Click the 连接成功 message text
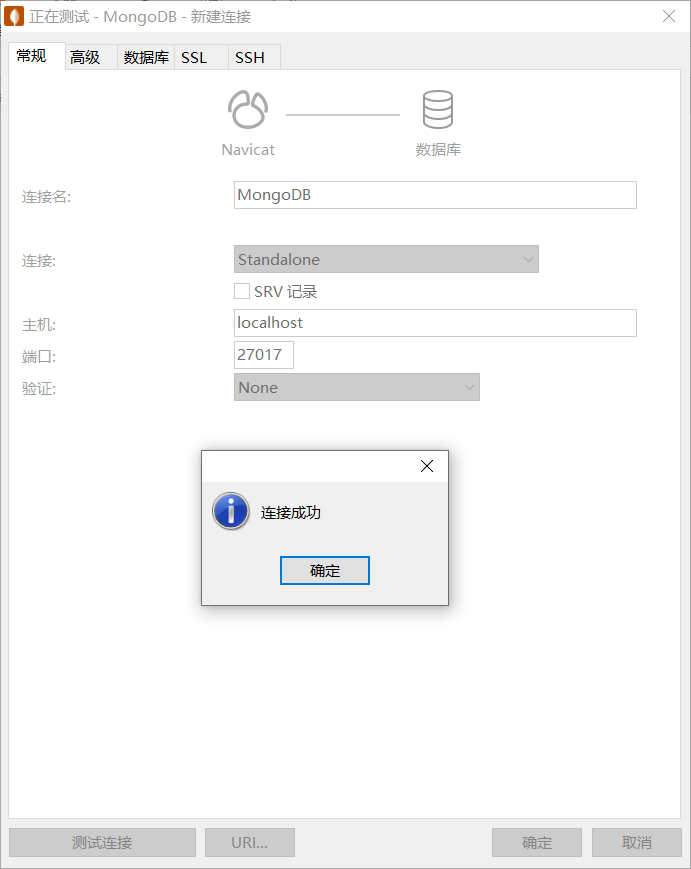This screenshot has height=869, width=691. coord(290,513)
